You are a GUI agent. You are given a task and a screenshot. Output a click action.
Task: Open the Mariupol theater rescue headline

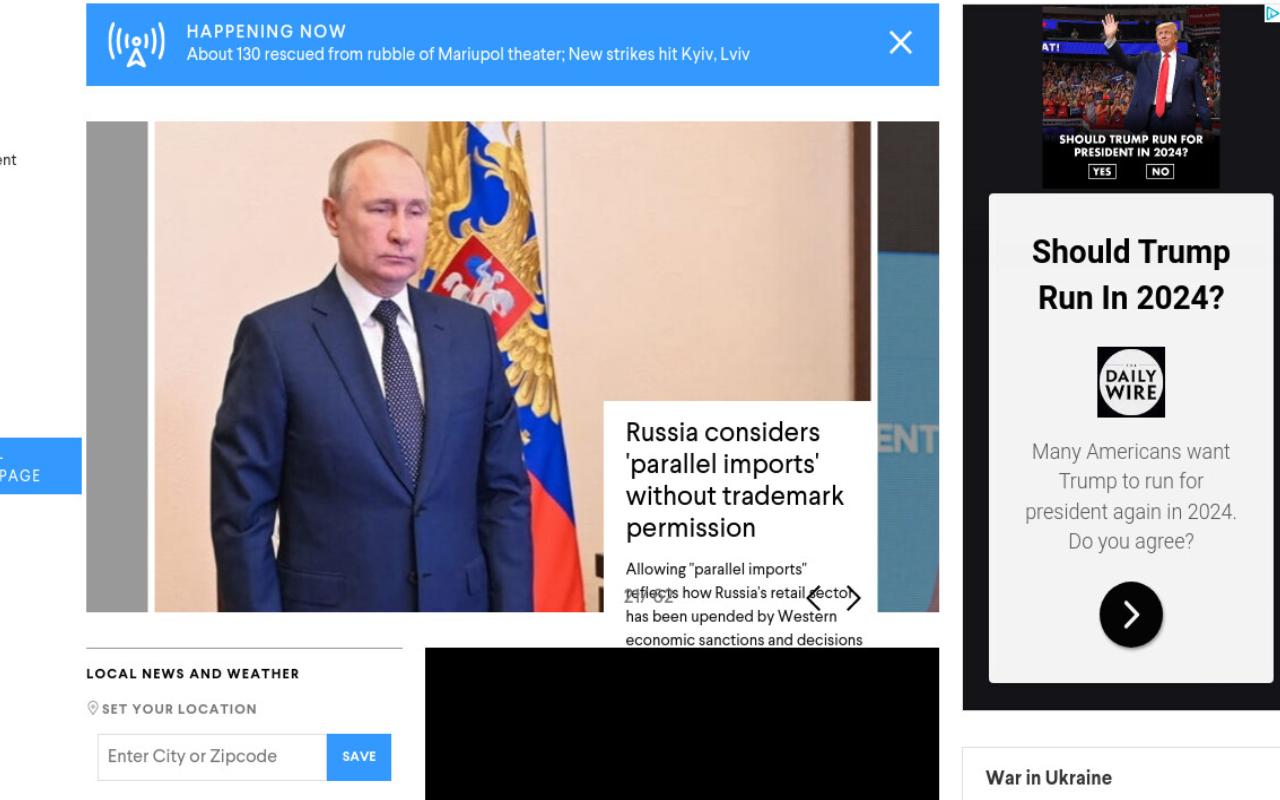pos(468,54)
